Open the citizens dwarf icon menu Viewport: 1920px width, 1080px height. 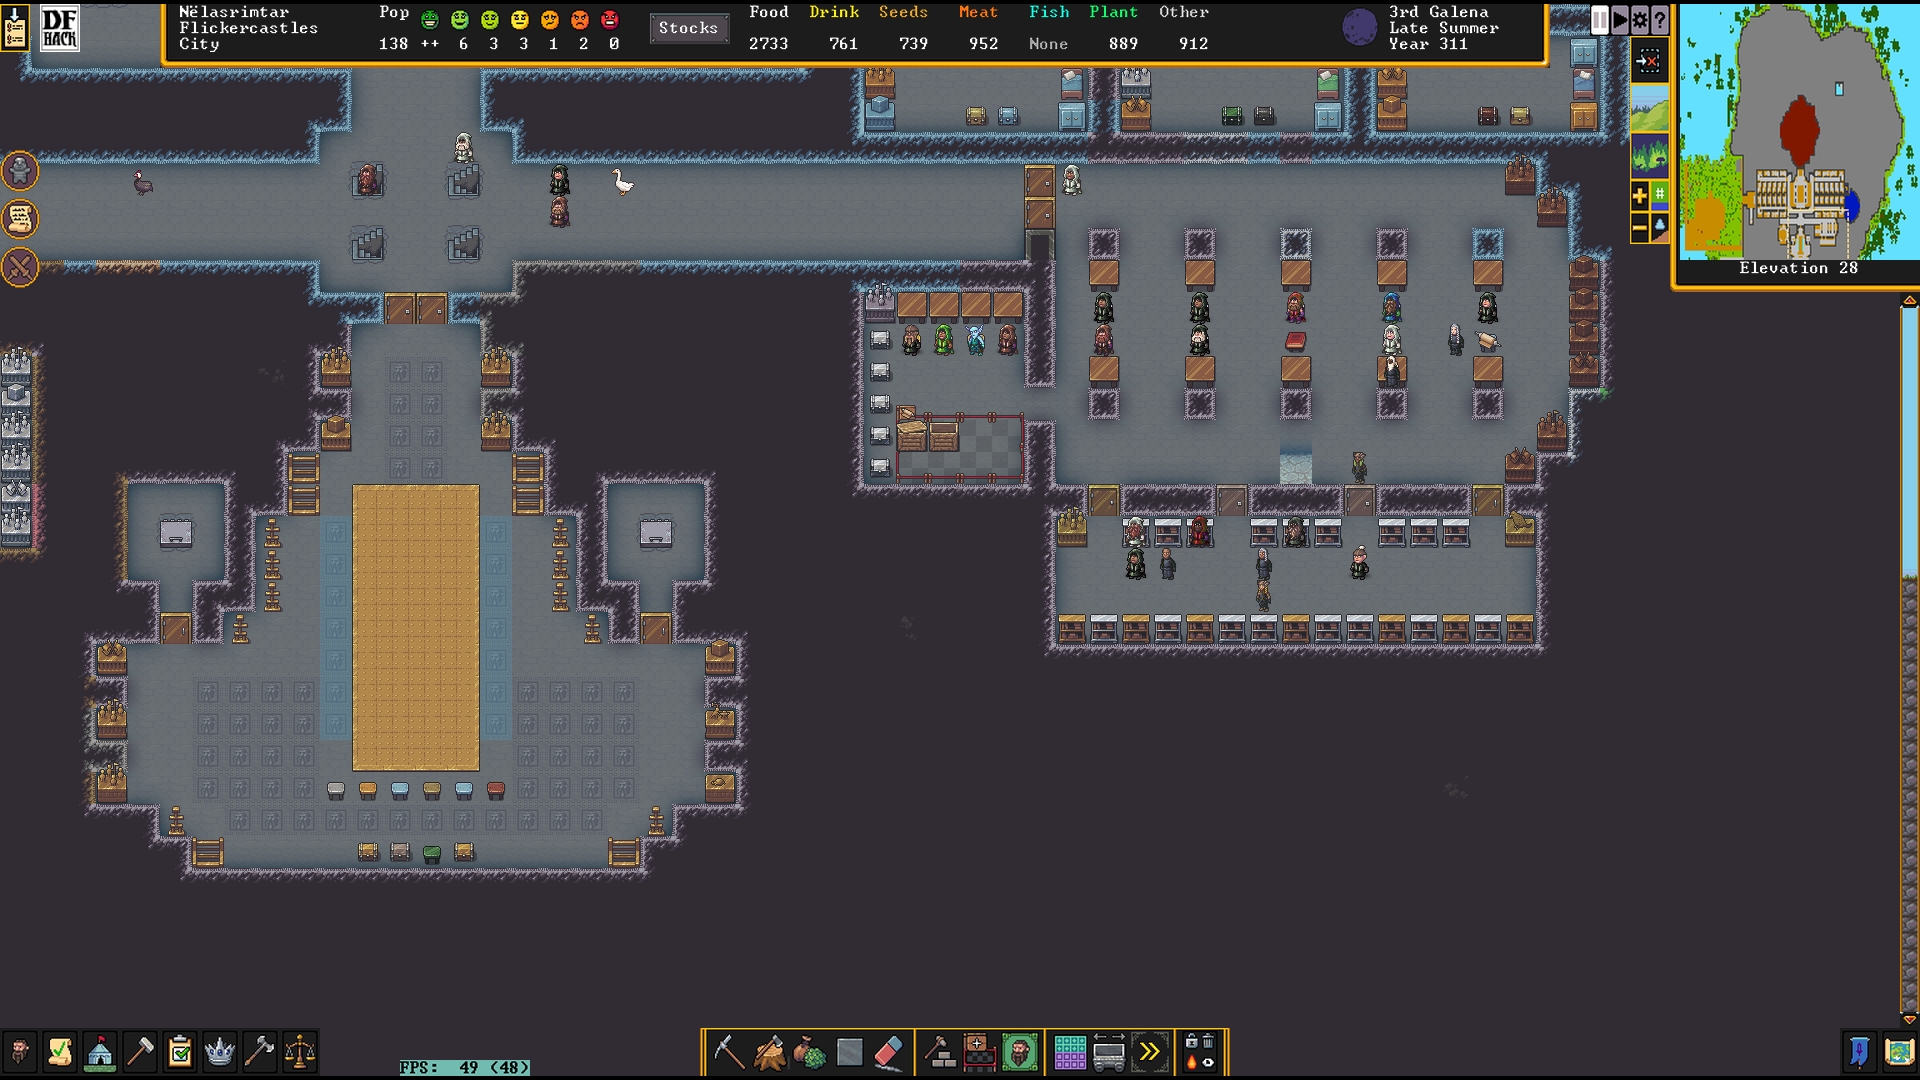click(19, 1052)
